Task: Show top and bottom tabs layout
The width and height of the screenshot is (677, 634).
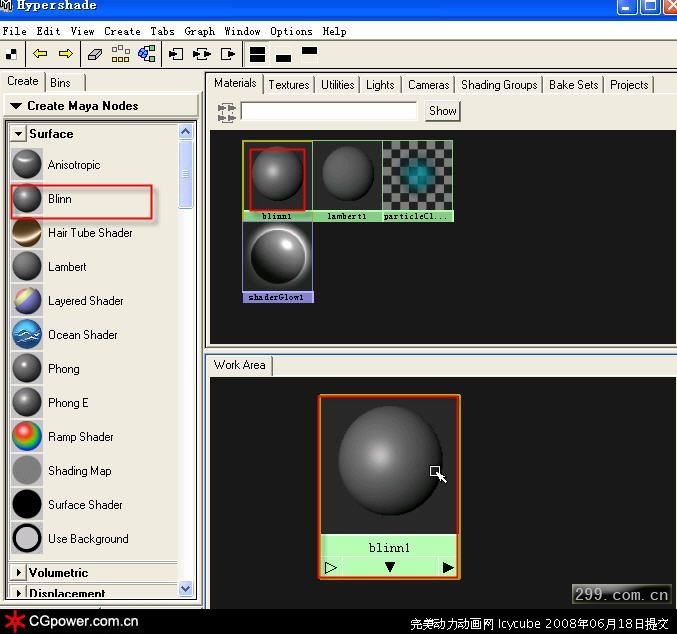Action: [x=258, y=53]
